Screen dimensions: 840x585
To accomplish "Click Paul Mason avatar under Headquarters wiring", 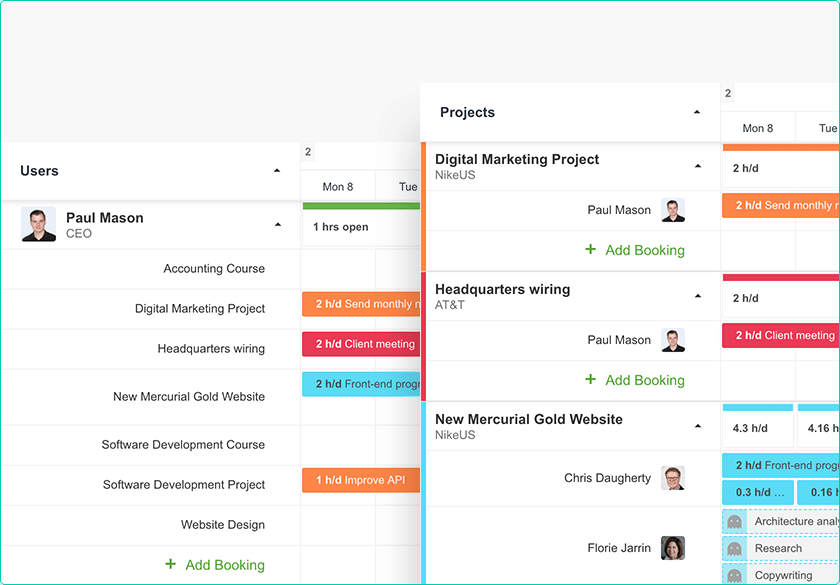I will (x=673, y=340).
